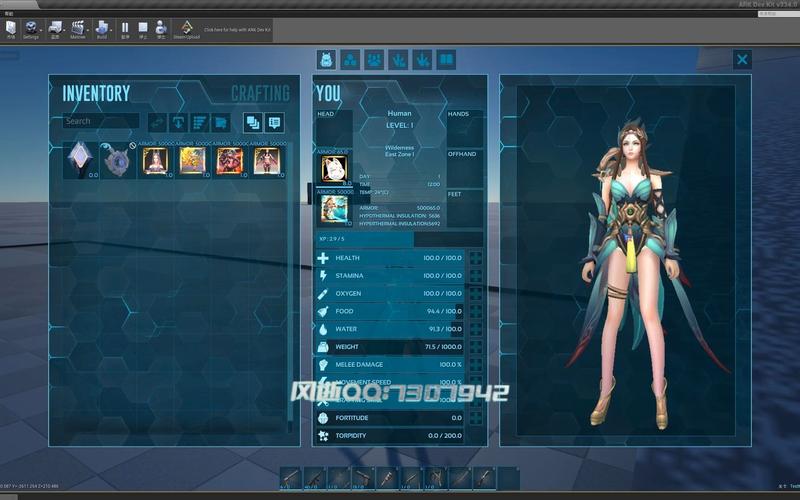Click the plus button next to Health
Viewport: 800px width, 500px height.
tap(476, 258)
